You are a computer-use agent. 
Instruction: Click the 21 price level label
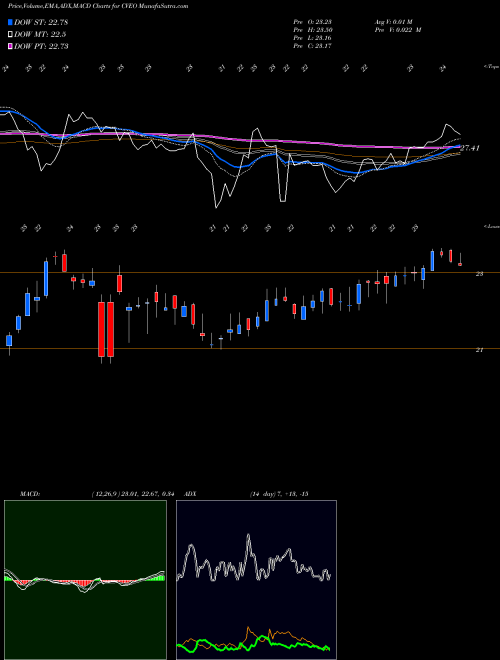pos(479,350)
